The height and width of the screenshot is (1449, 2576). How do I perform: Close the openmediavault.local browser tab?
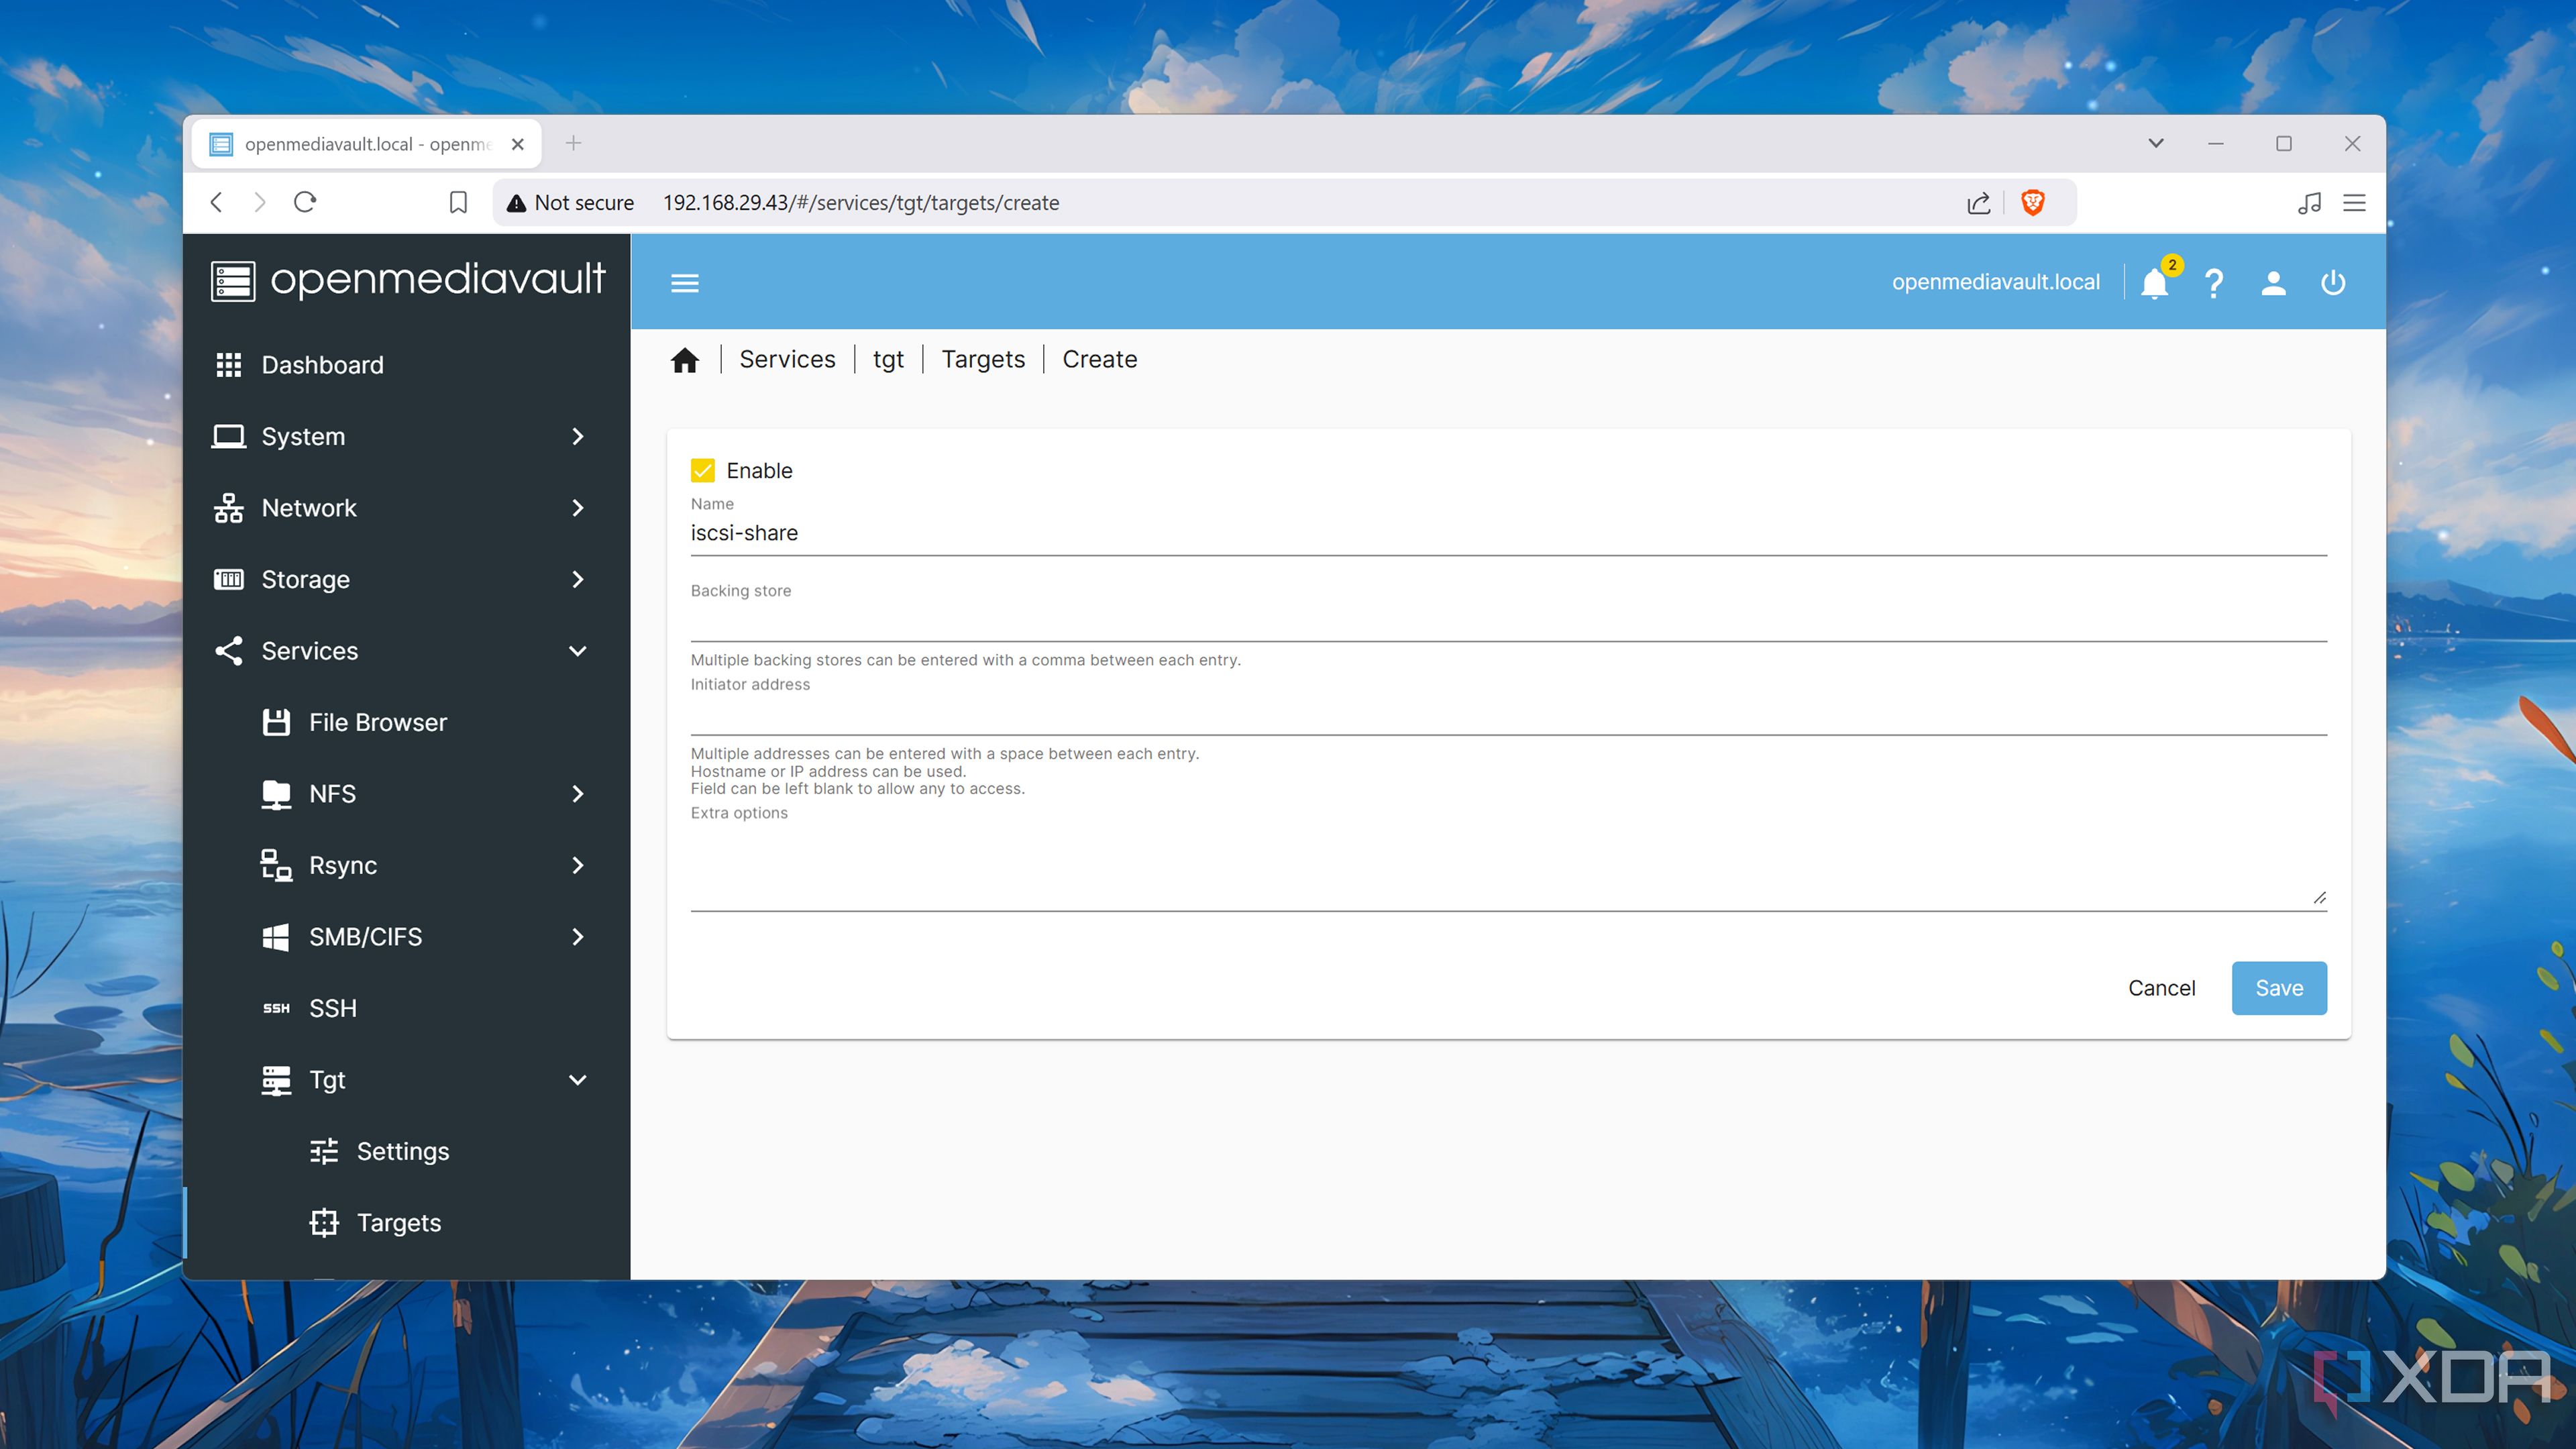[x=518, y=144]
